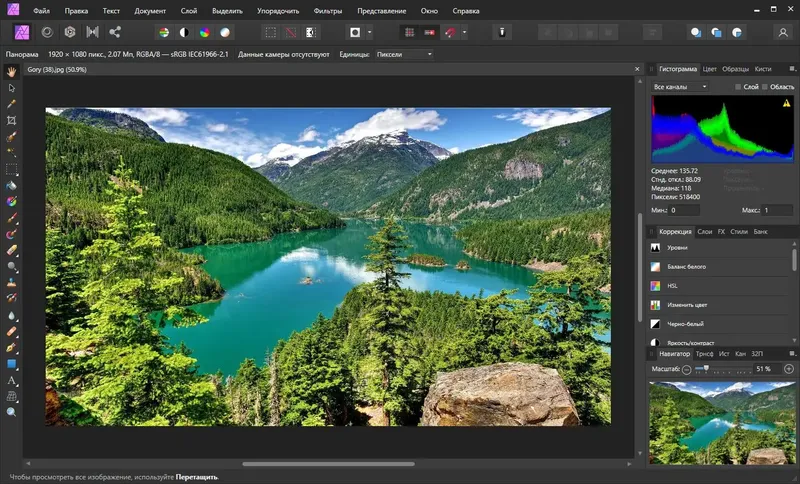Select the Dodge Brush tool
The image size is (800, 484).
11,266
